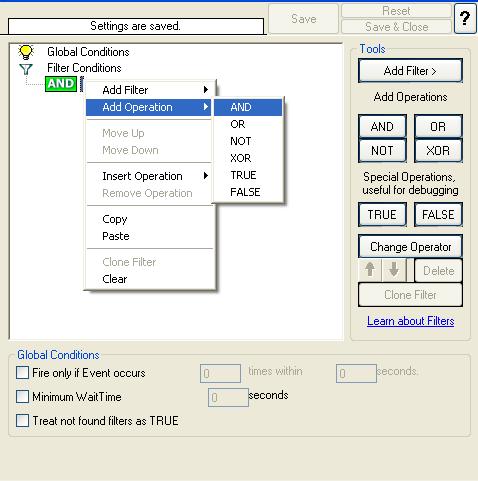Click the Change Operator button
The width and height of the screenshot is (478, 481).
coord(410,247)
